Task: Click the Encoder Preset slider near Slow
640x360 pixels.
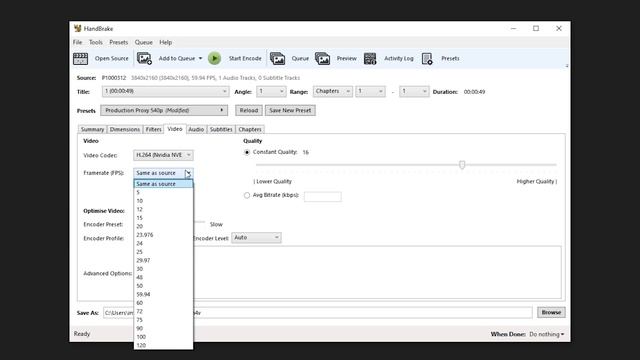Action: click(199, 222)
